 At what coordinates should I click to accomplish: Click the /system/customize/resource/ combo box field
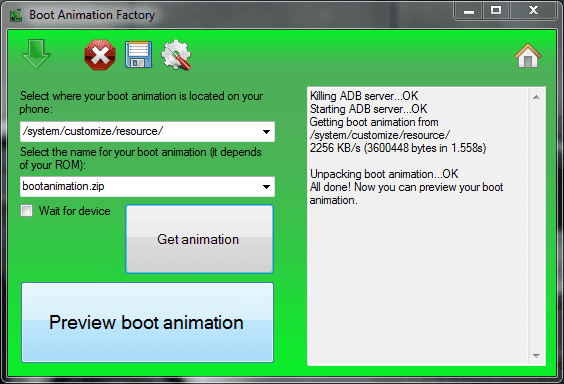(x=147, y=132)
